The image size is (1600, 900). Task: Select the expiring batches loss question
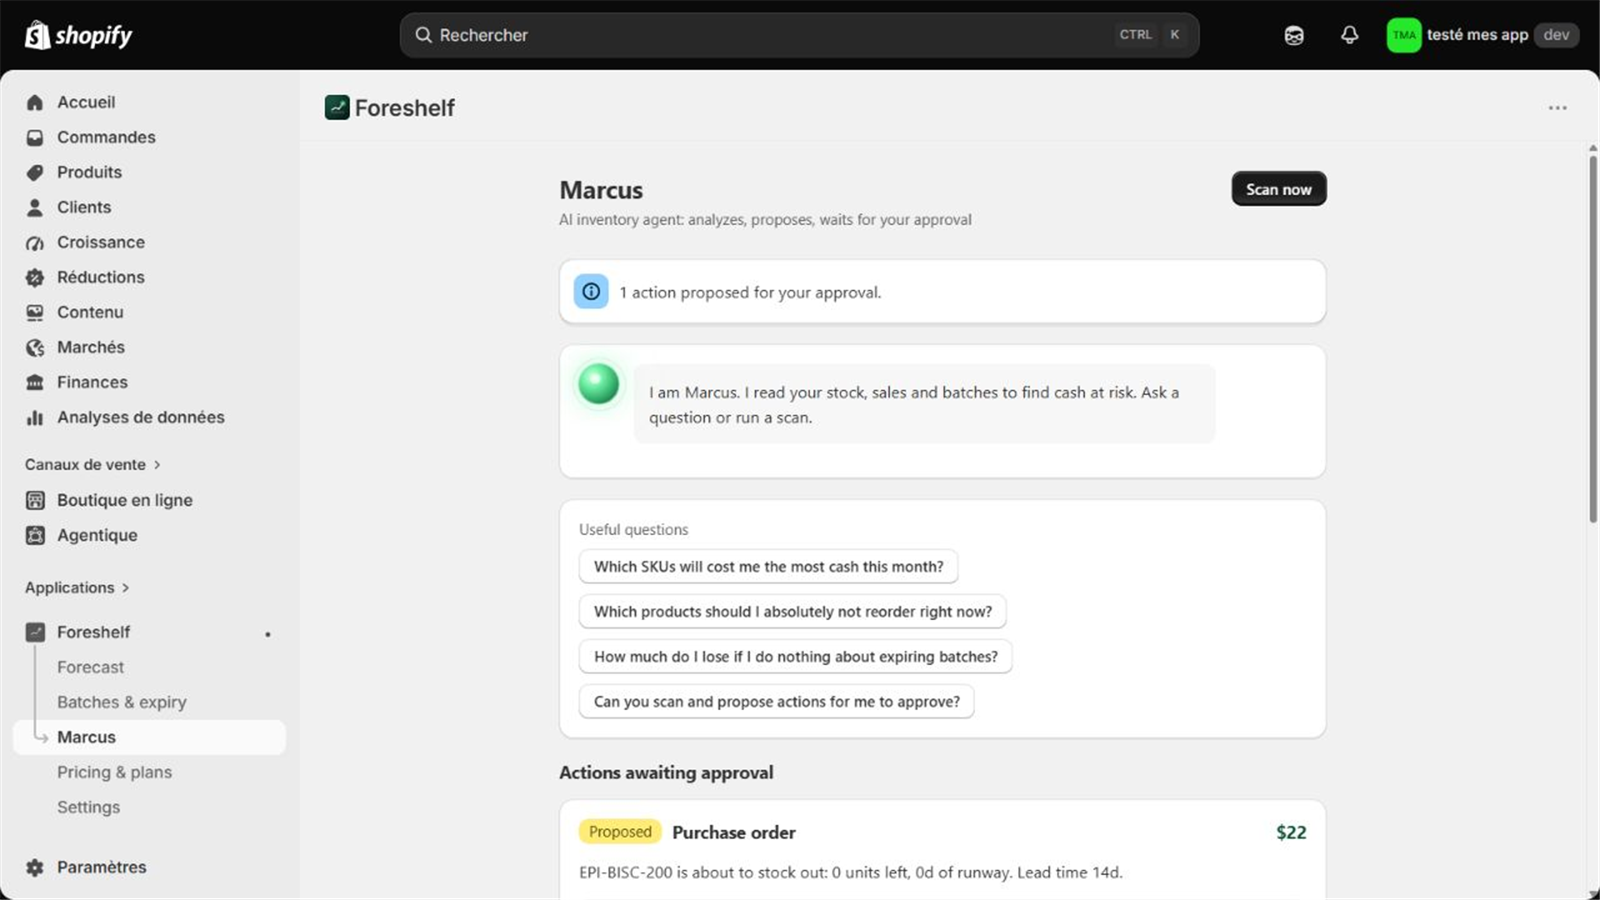[x=795, y=656]
